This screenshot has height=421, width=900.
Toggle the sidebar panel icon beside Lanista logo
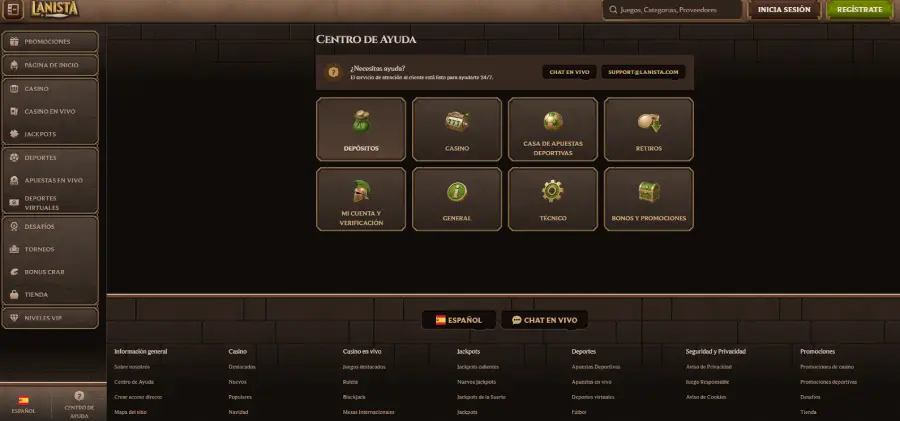13,10
